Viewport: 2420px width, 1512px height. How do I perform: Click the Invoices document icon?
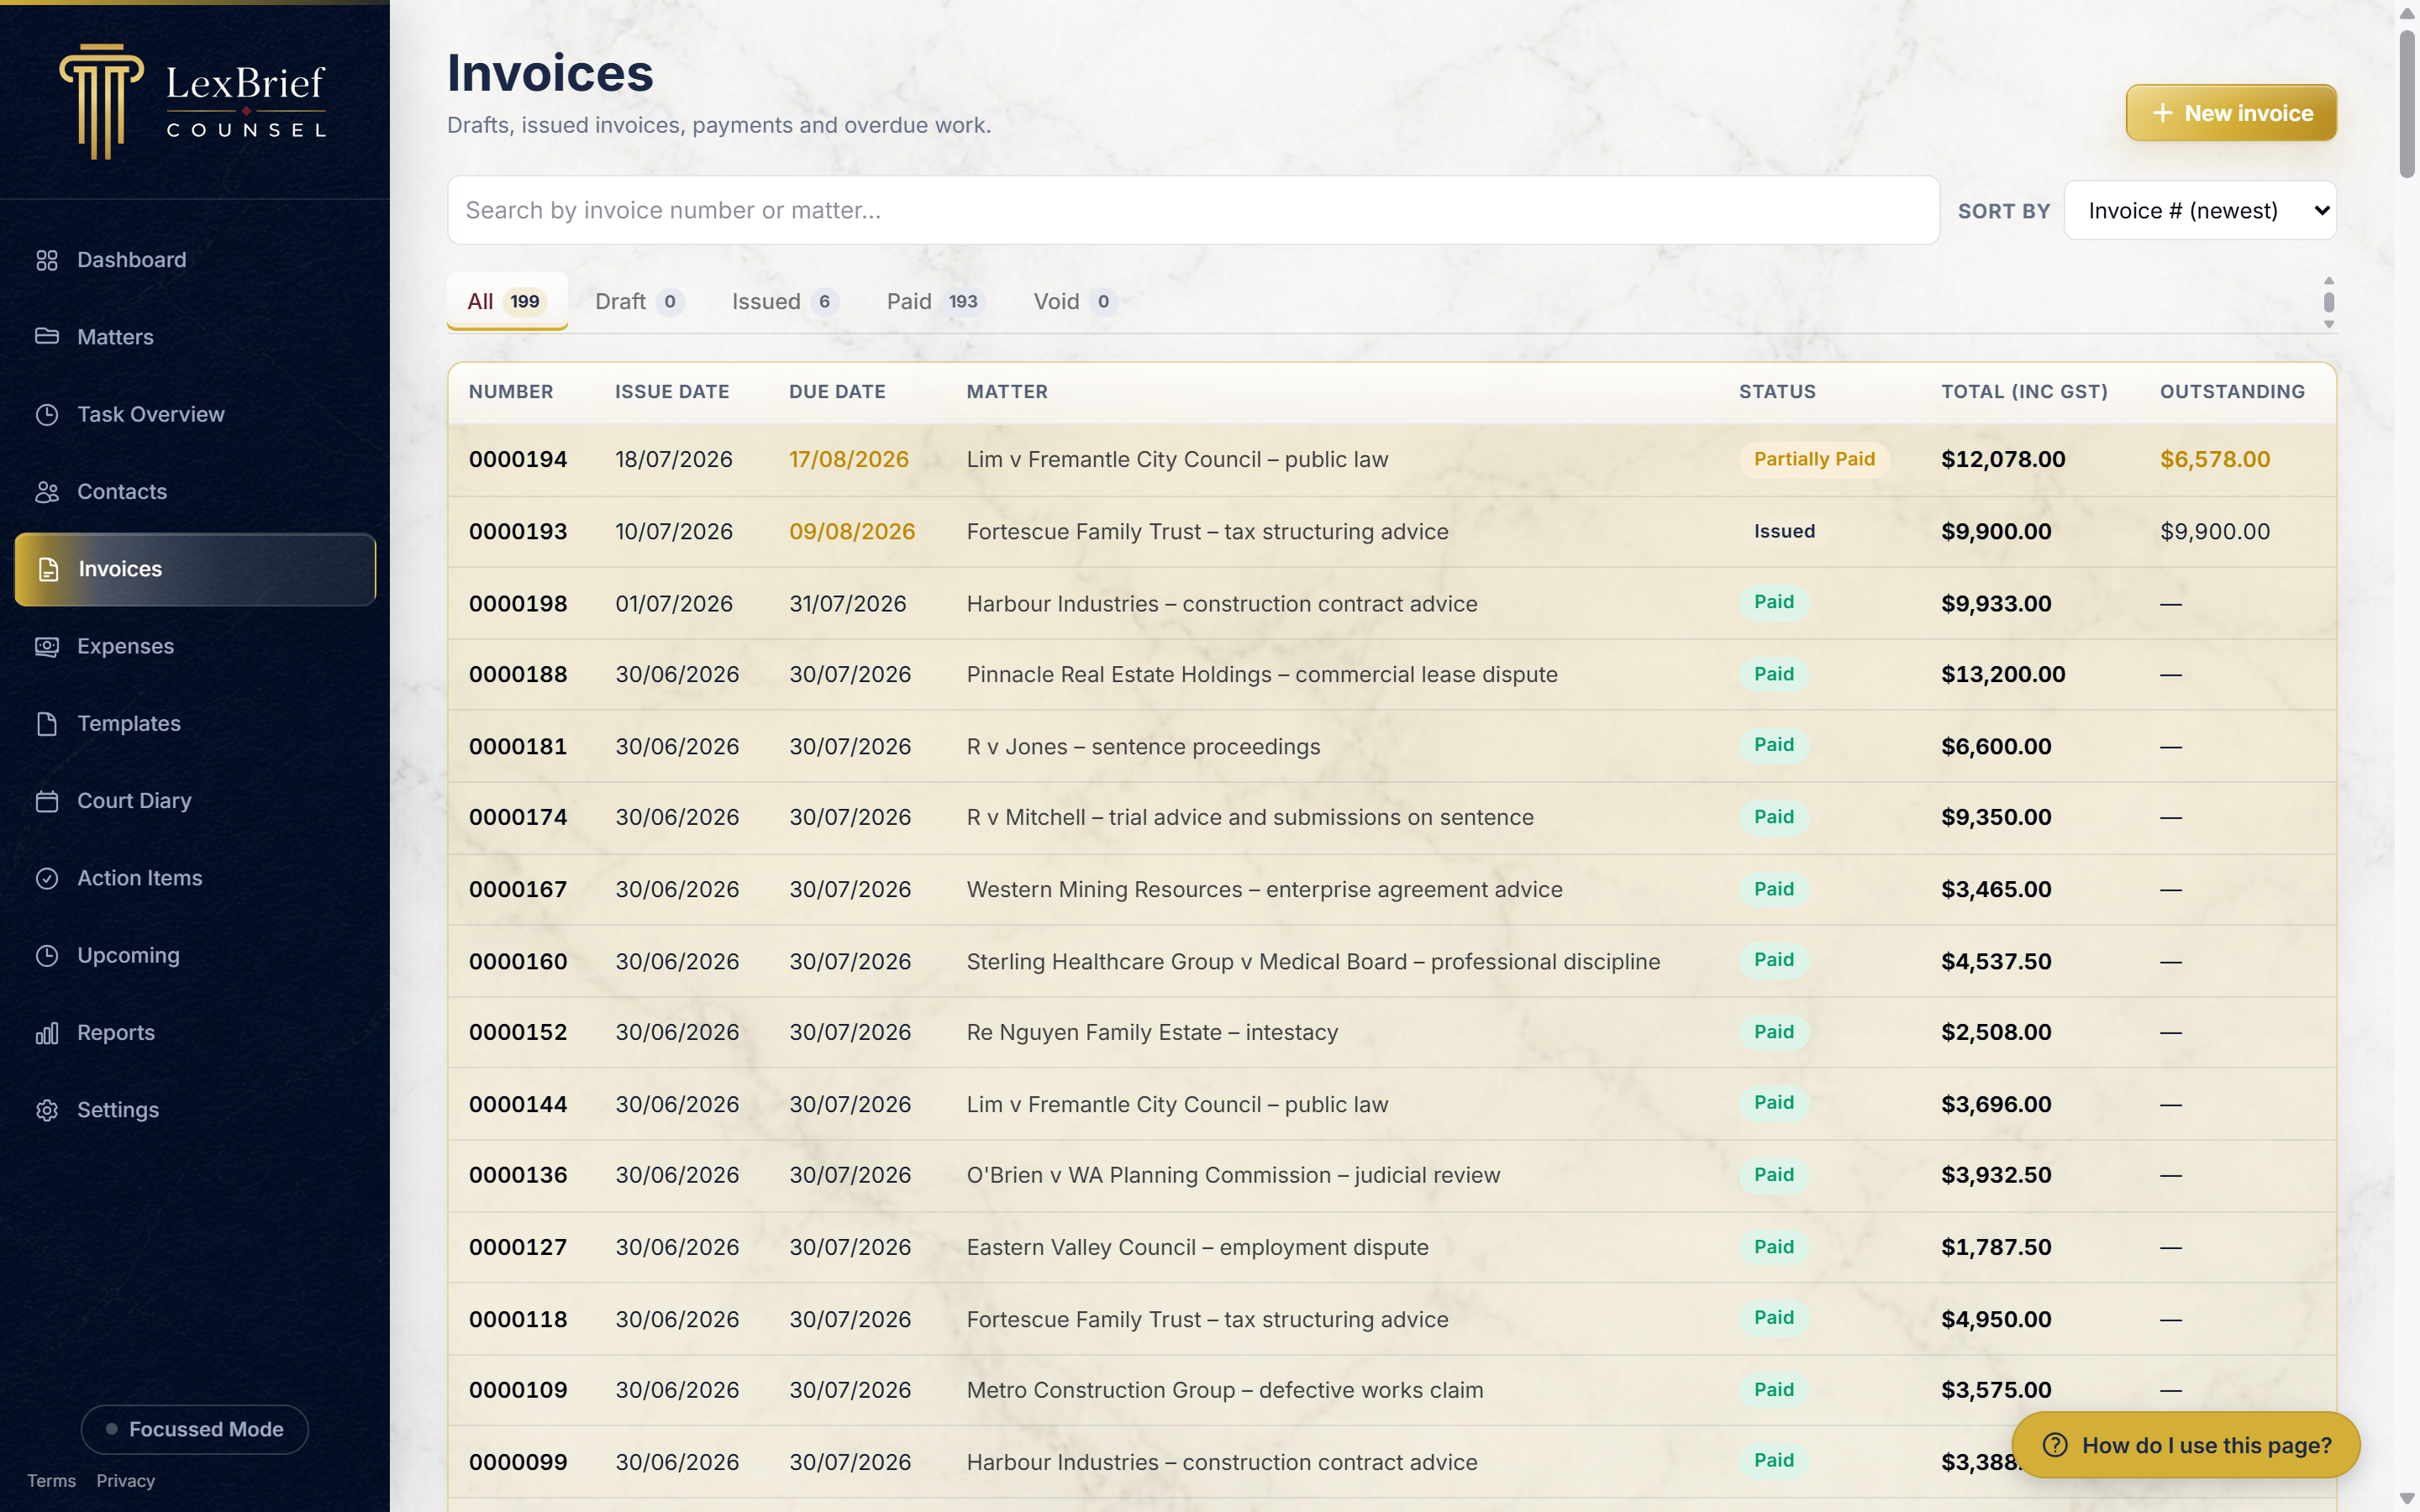(48, 569)
